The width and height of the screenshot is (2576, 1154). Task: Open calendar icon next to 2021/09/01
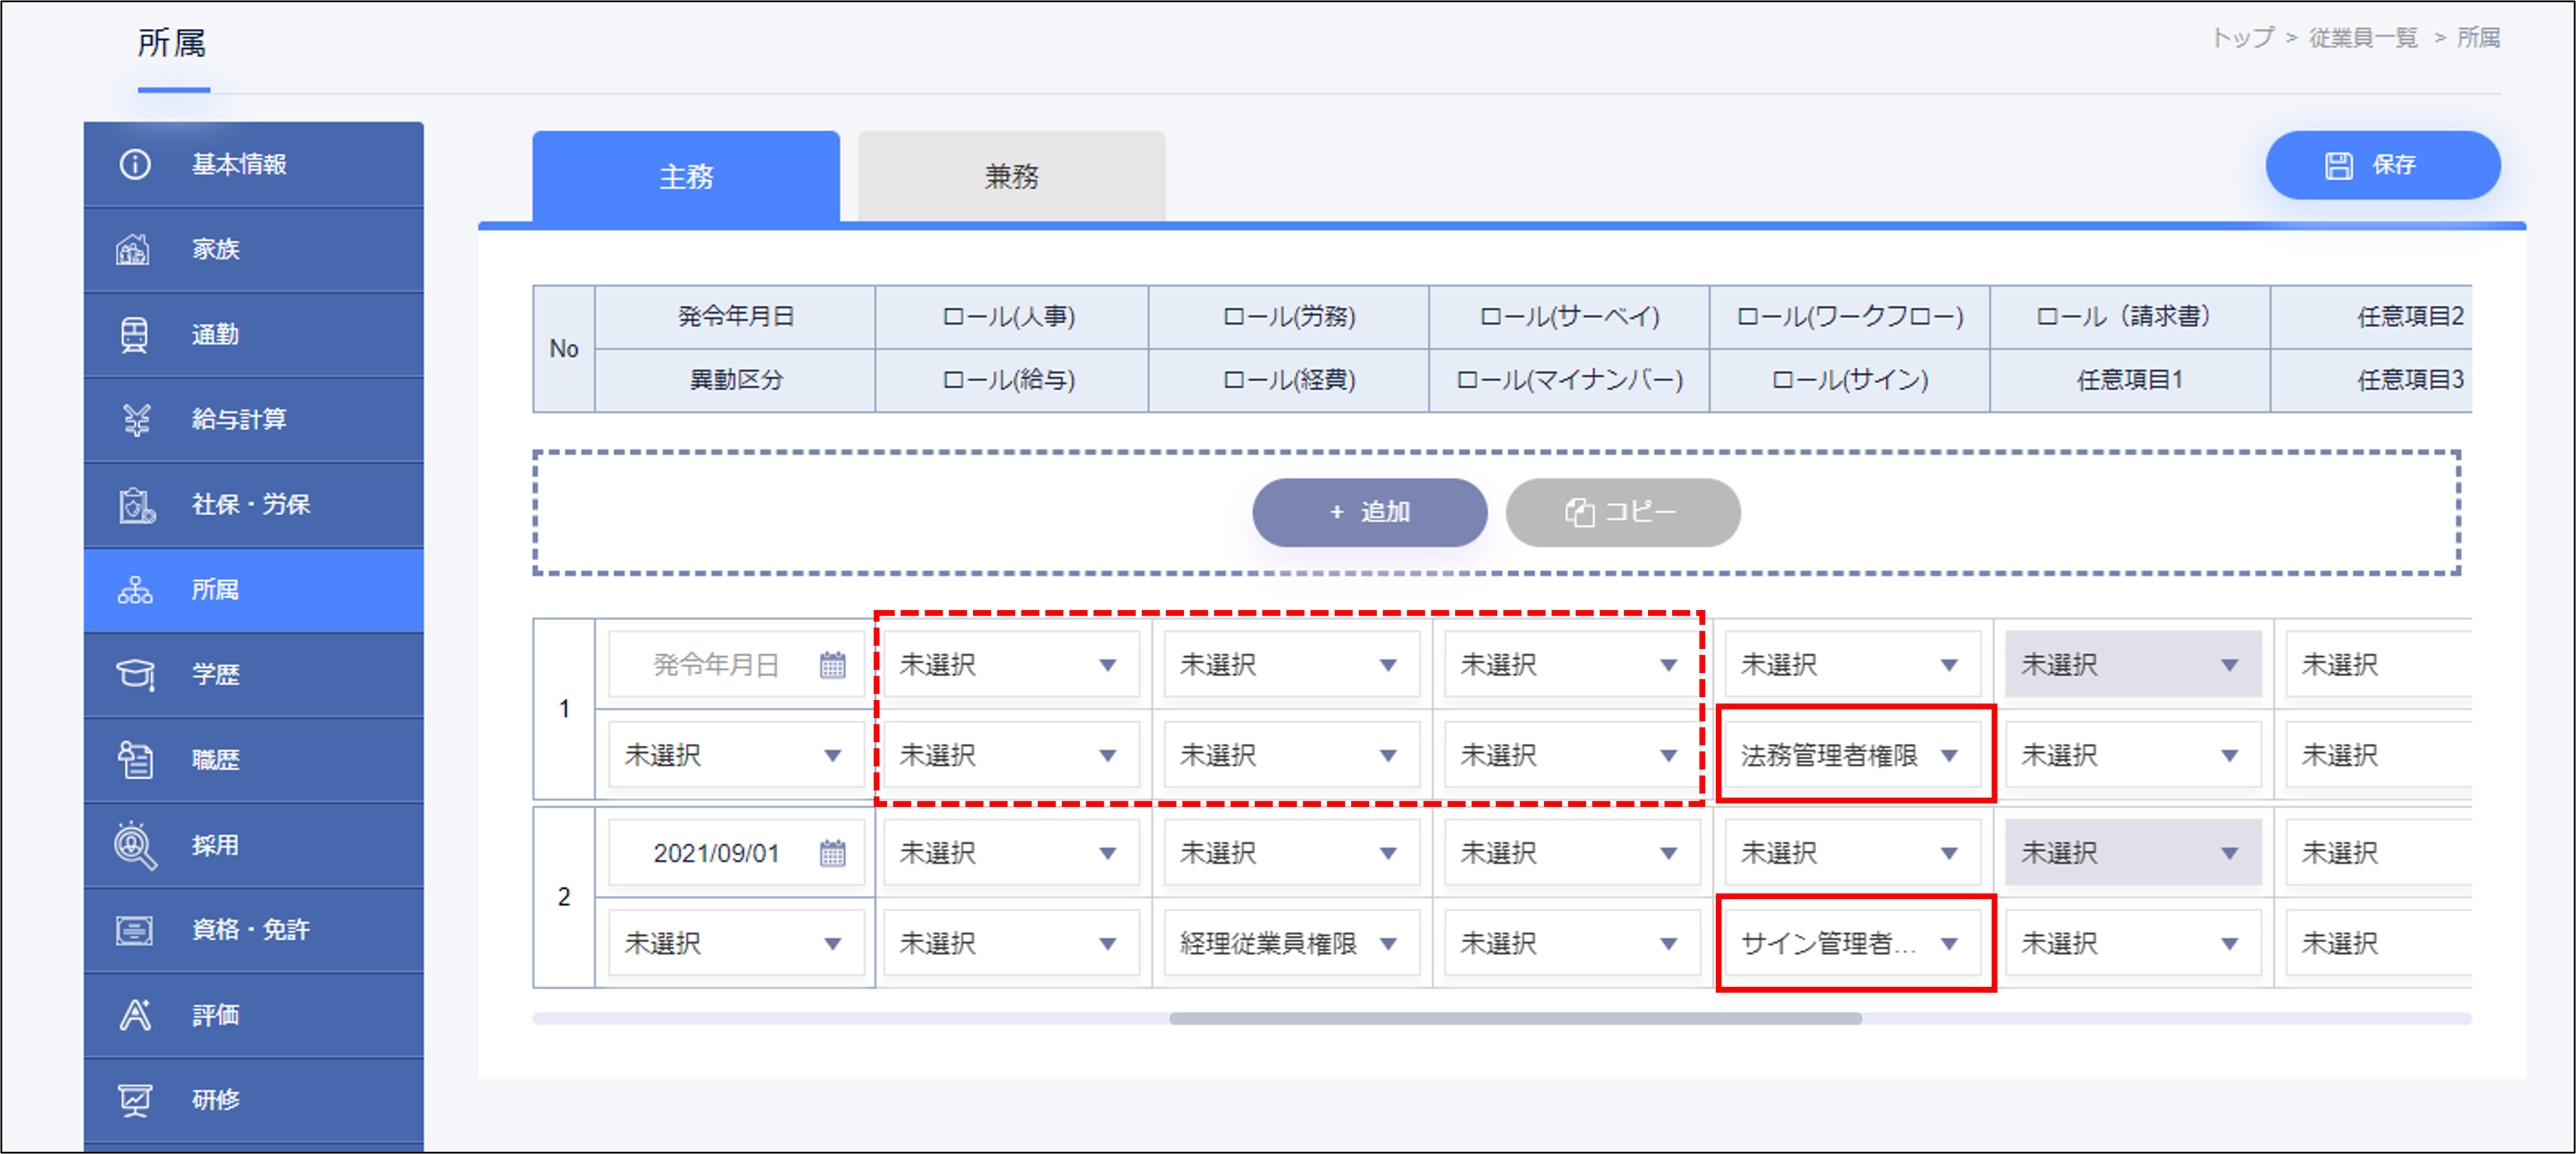[x=832, y=853]
